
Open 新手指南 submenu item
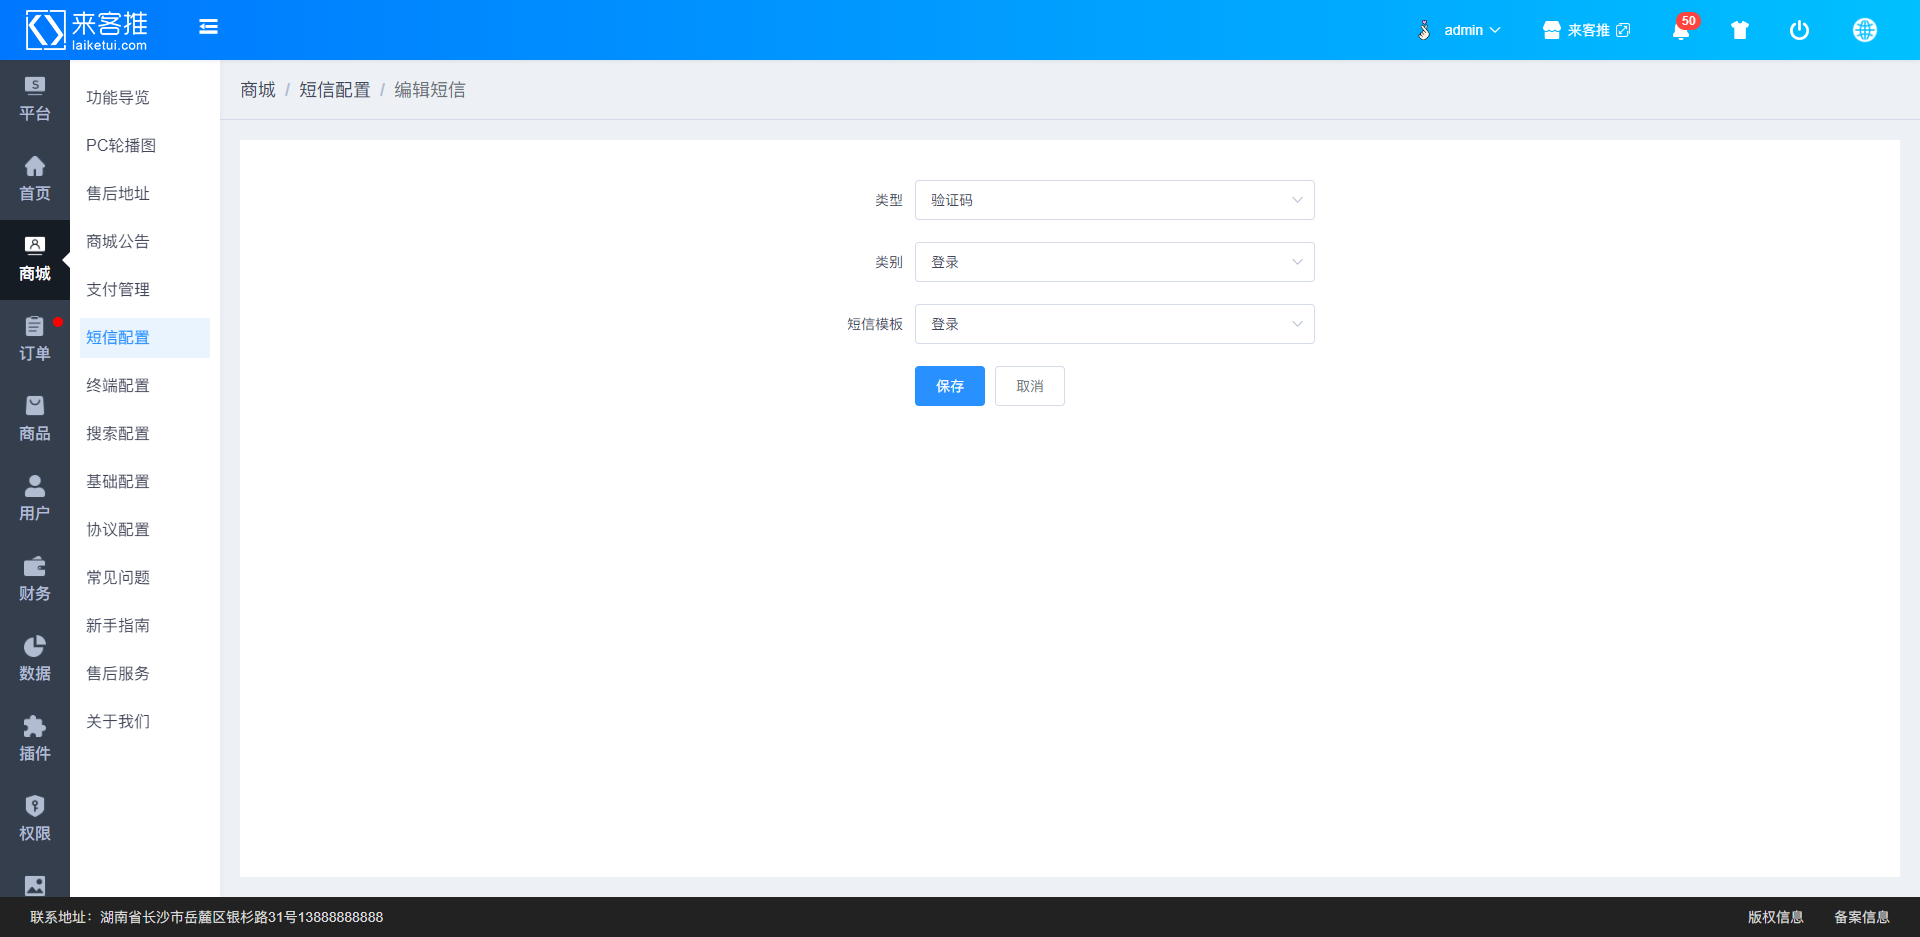point(144,625)
